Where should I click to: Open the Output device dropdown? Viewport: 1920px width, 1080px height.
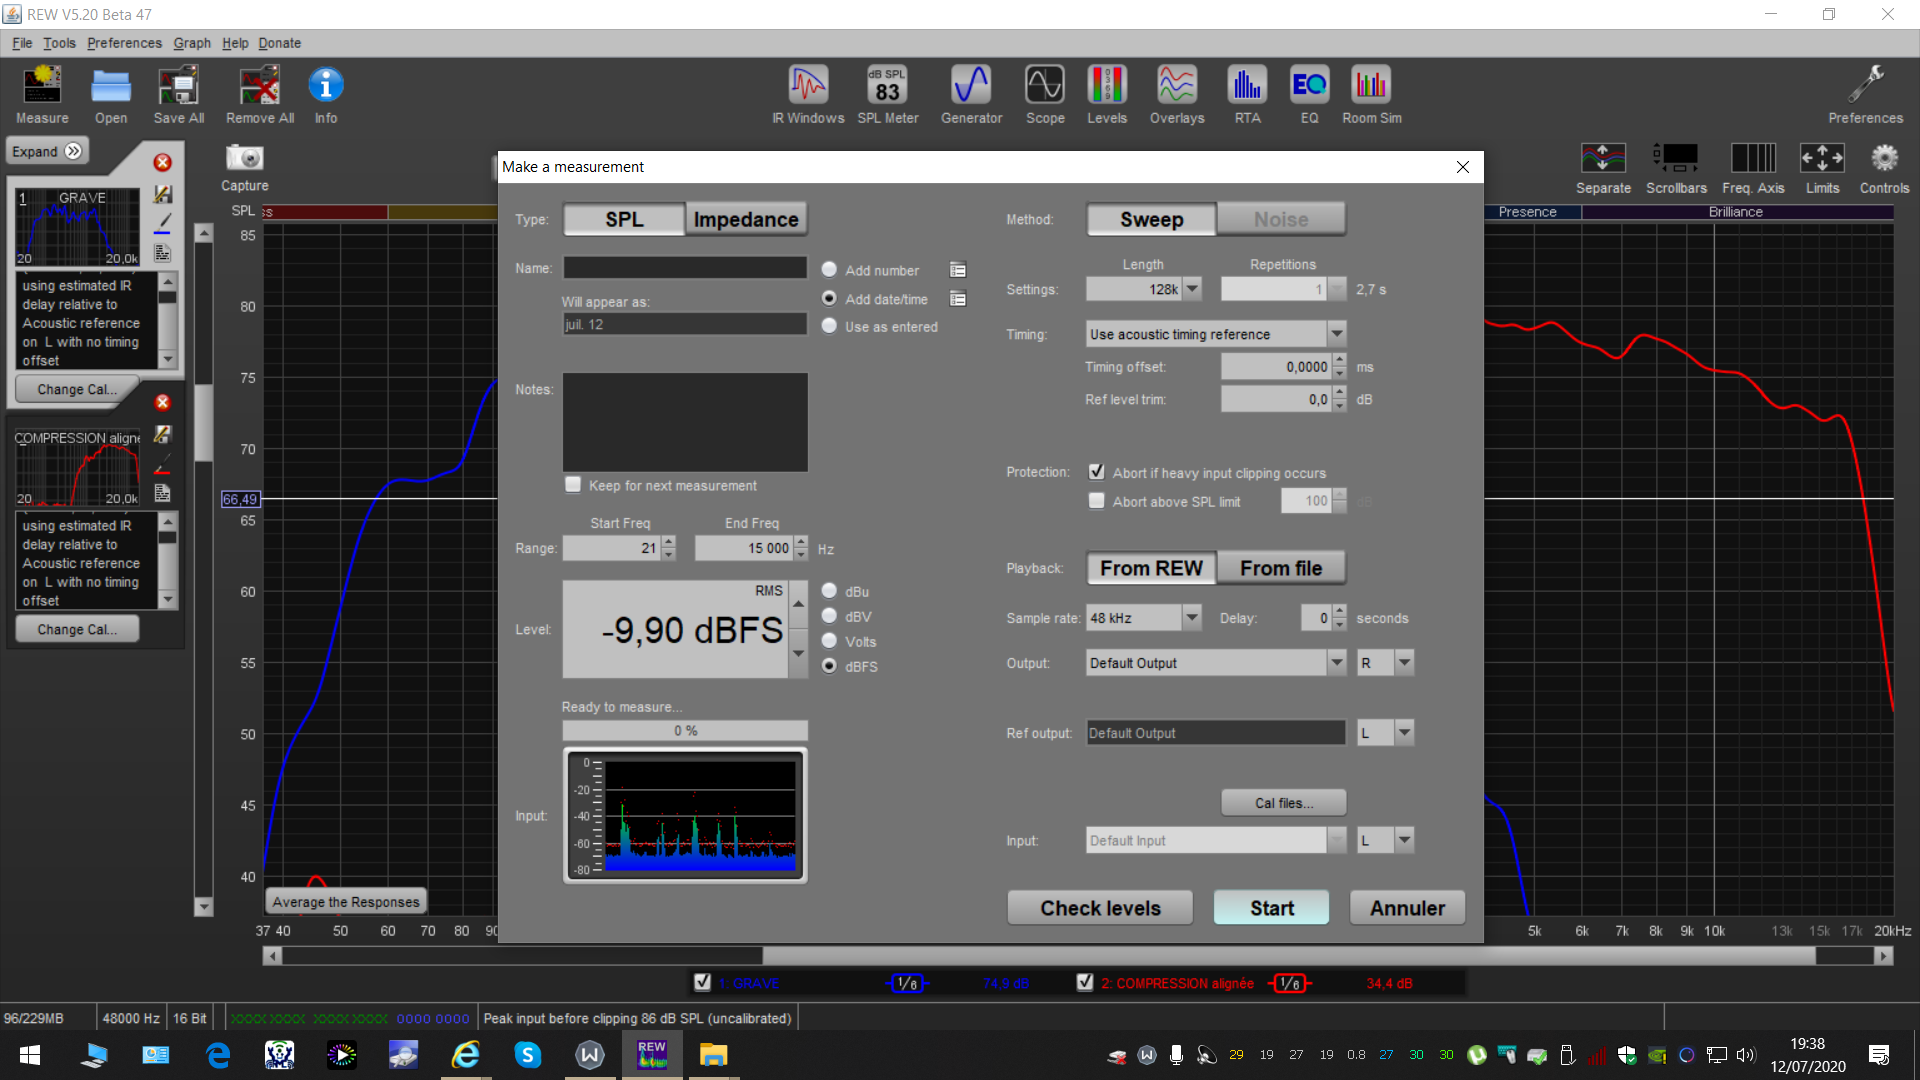(x=1336, y=662)
